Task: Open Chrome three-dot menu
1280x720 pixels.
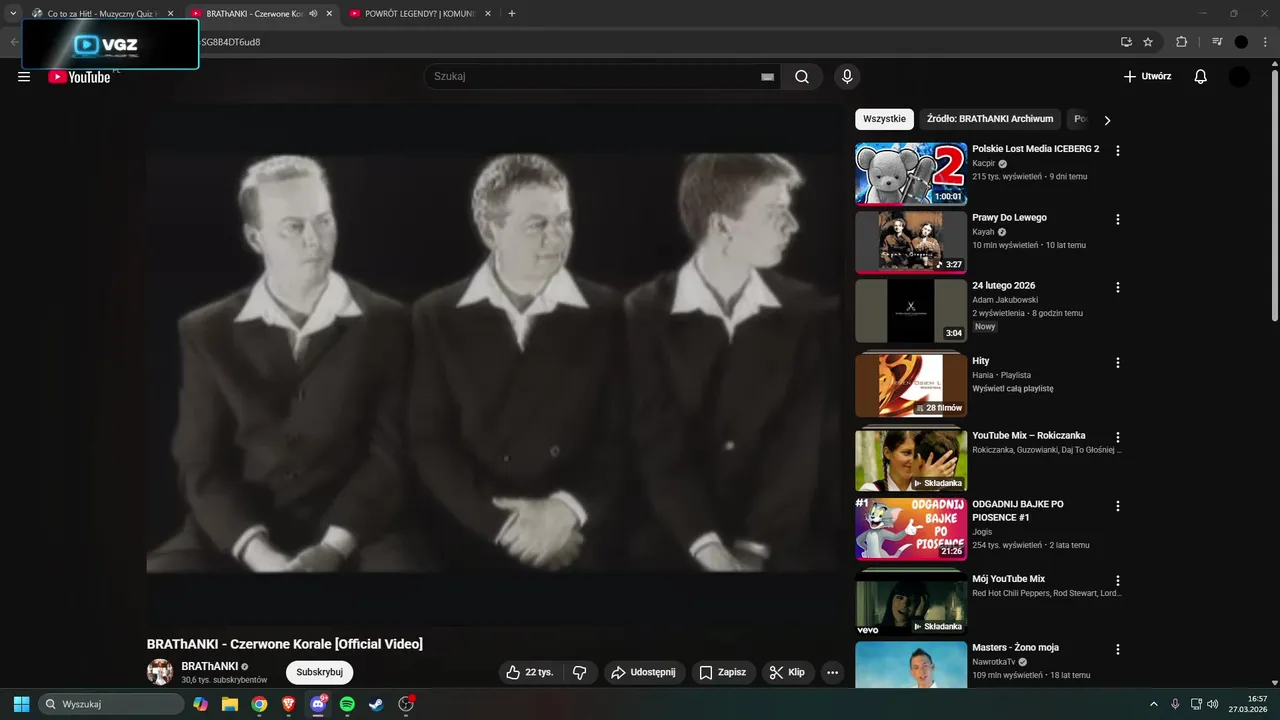Action: pos(1265,42)
